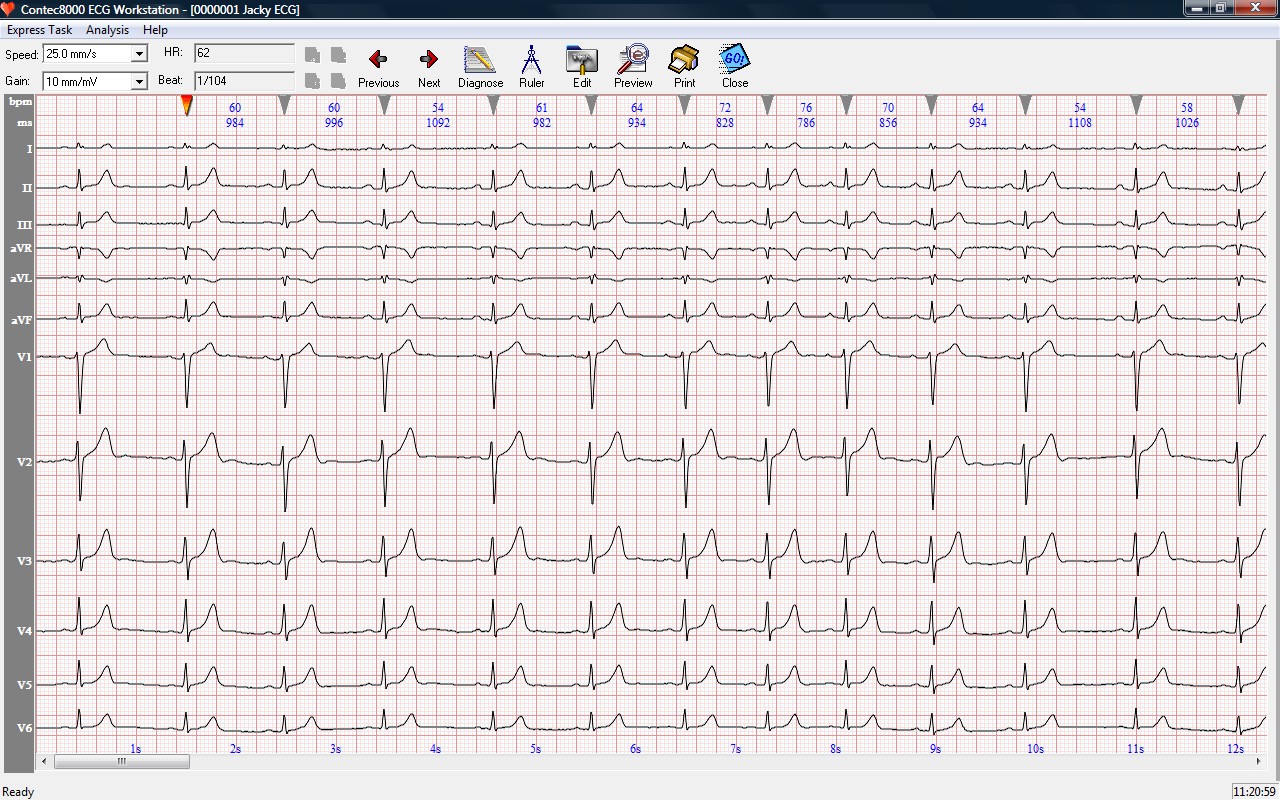Expand the Gain dropdown

[x=139, y=81]
